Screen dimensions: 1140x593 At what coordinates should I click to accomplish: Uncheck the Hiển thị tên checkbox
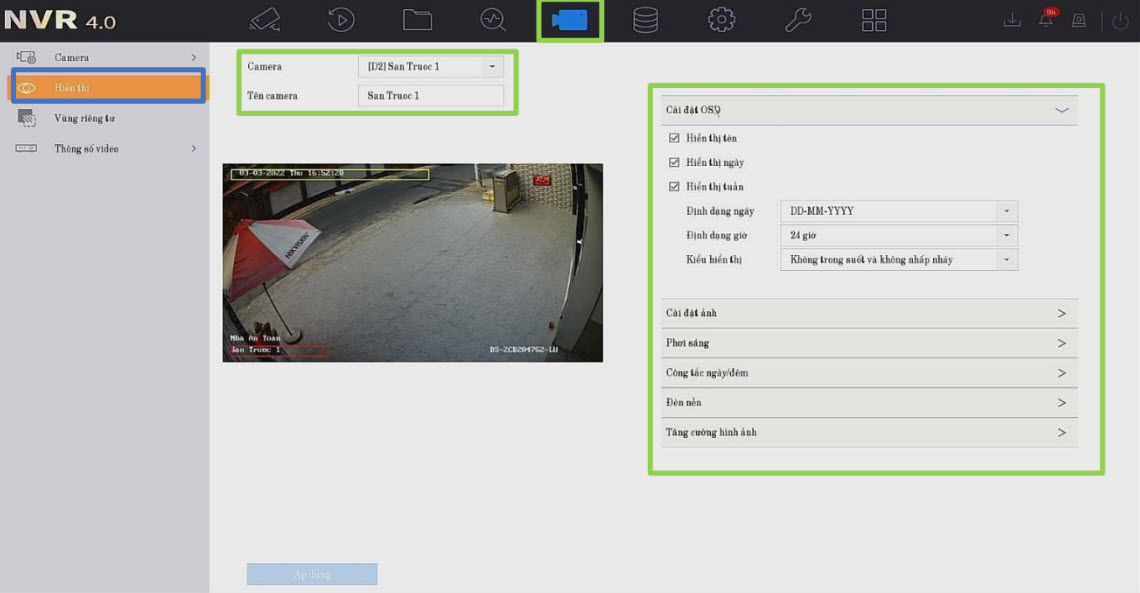coord(674,138)
